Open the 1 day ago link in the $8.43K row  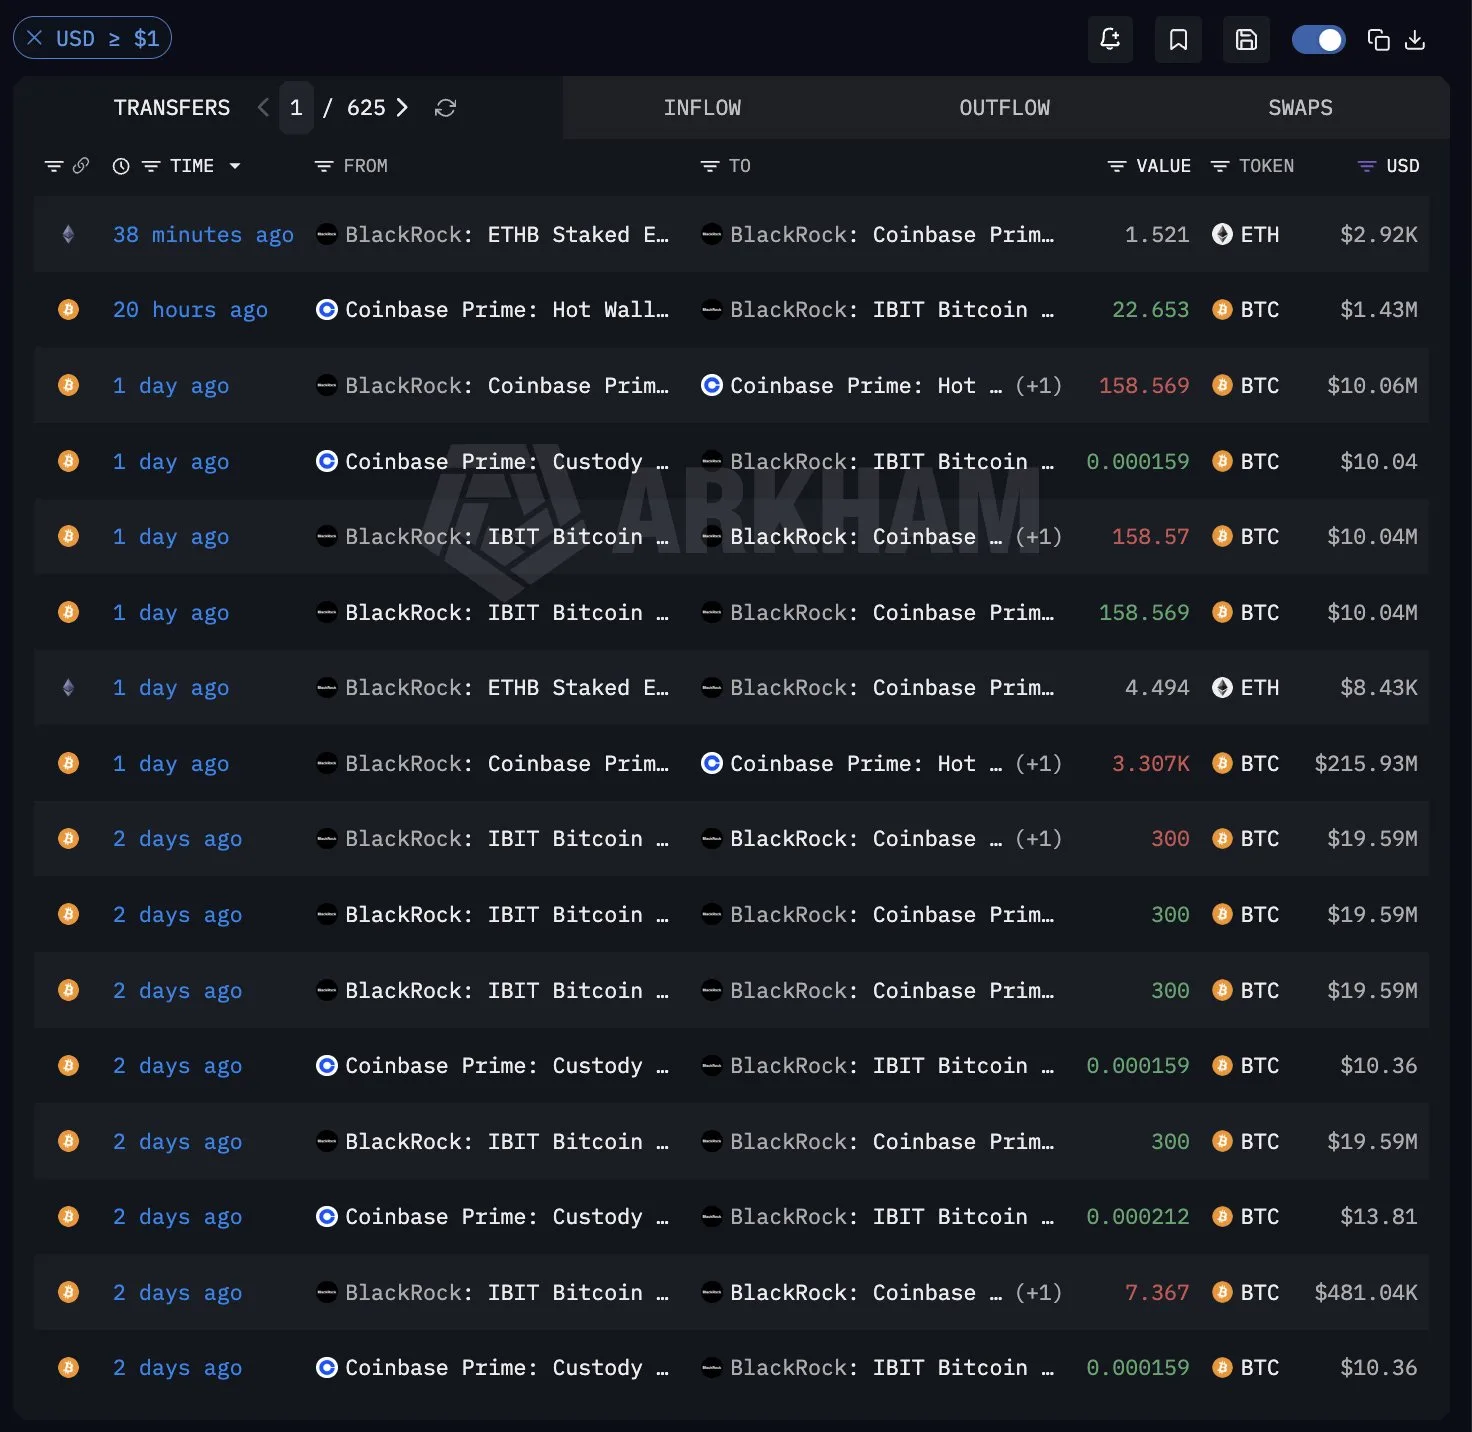[171, 688]
